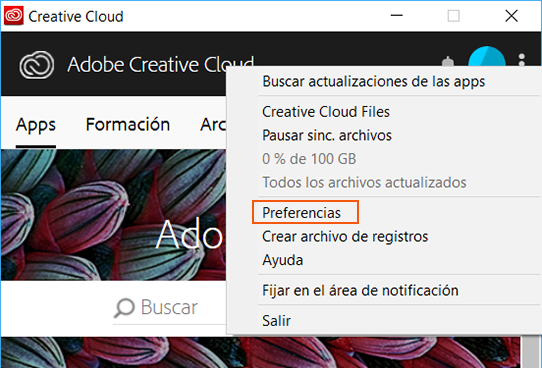
Task: Open the partially hidden Arc tab
Action: (x=213, y=124)
